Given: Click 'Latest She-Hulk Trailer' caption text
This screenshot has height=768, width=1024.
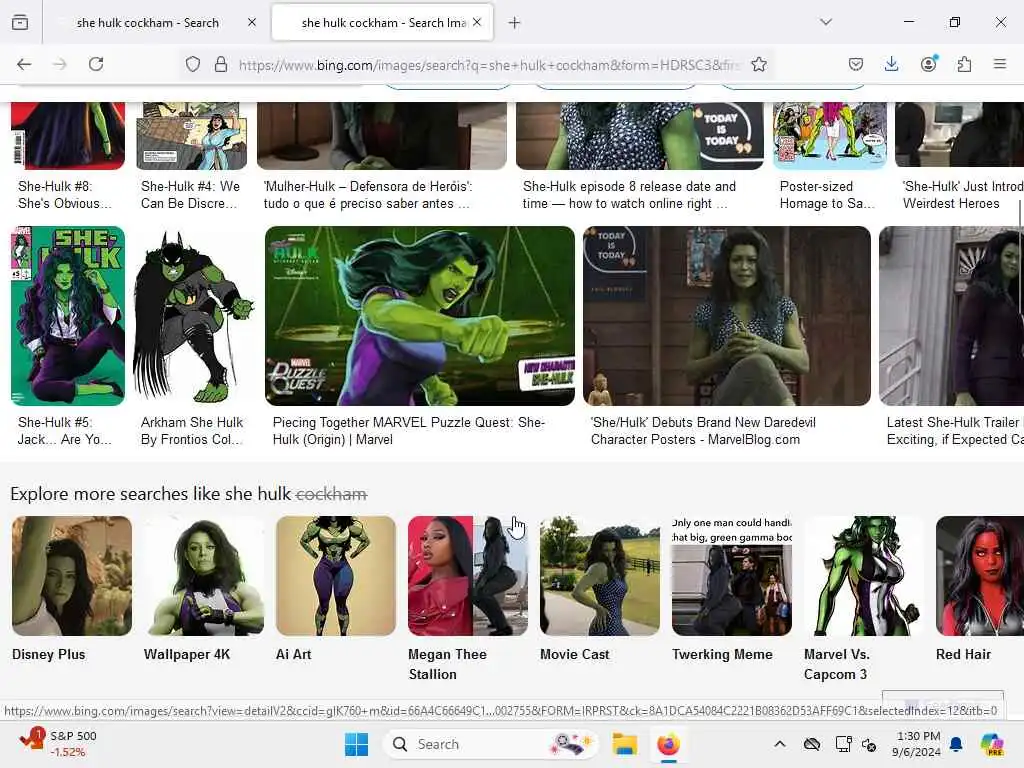Looking at the screenshot, I should [955, 431].
